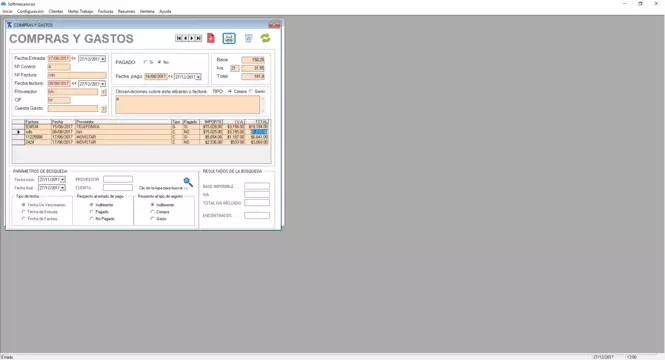665x360 pixels.
Task: Go to the next record in navigator
Action: pos(192,38)
